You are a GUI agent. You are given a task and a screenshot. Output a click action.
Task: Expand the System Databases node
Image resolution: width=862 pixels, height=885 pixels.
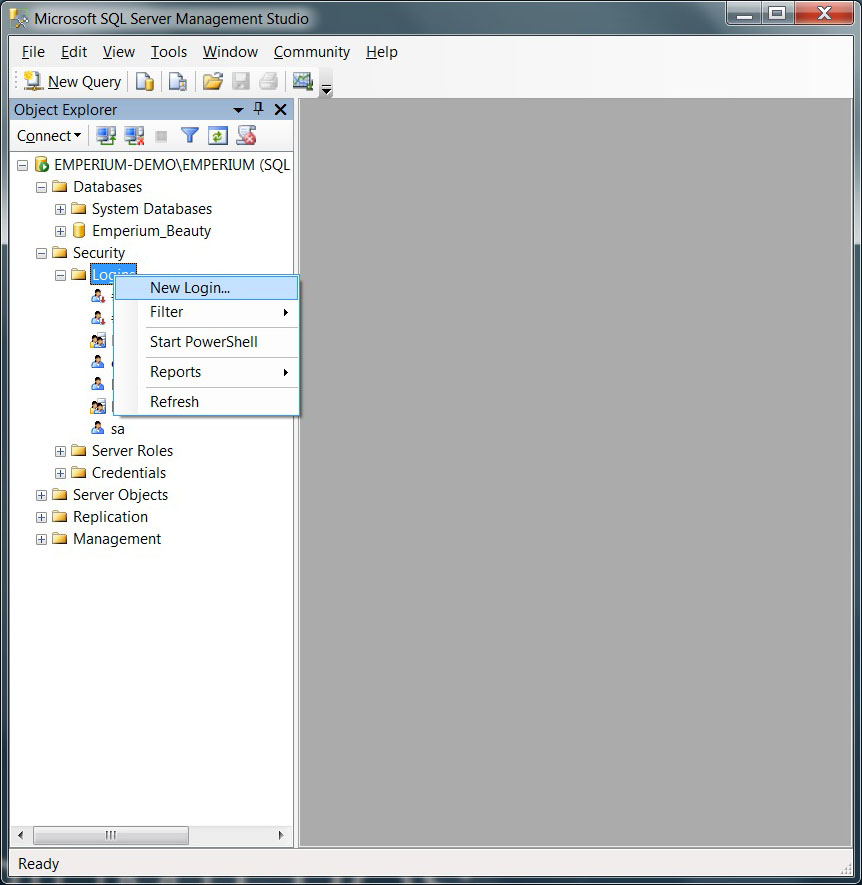[x=60, y=209]
